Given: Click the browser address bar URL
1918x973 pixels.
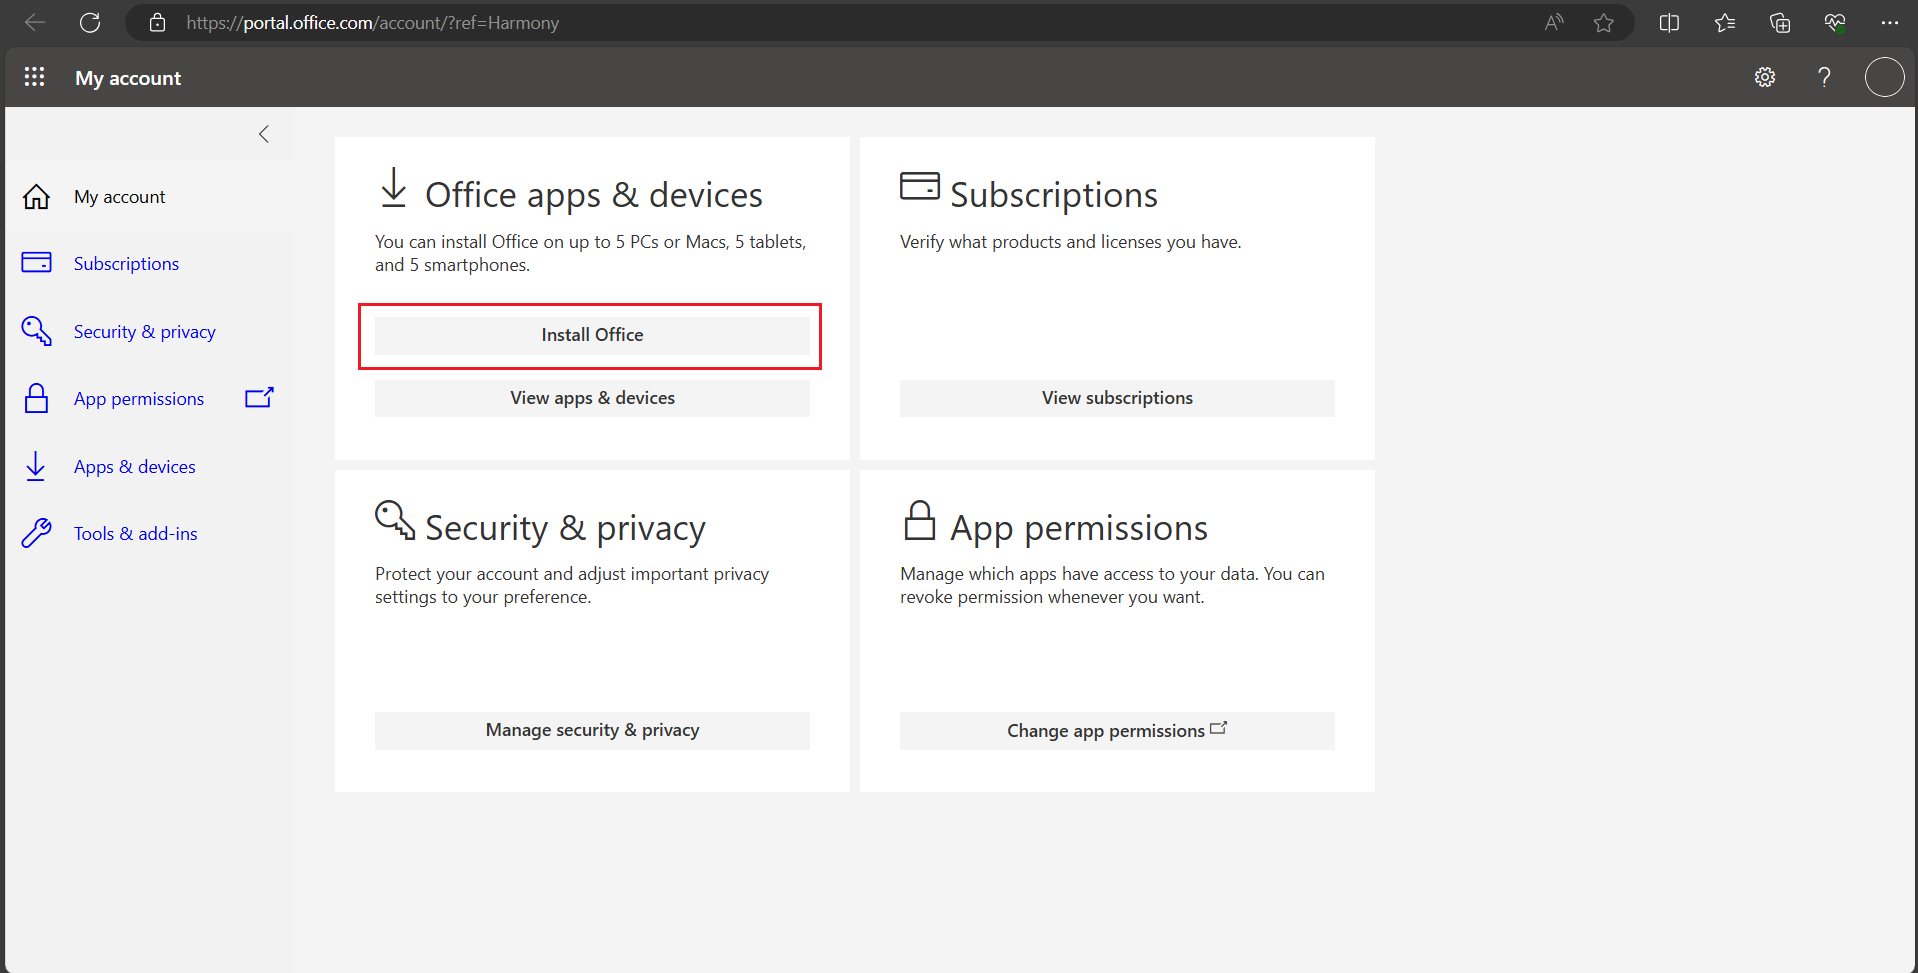Looking at the screenshot, I should [372, 22].
